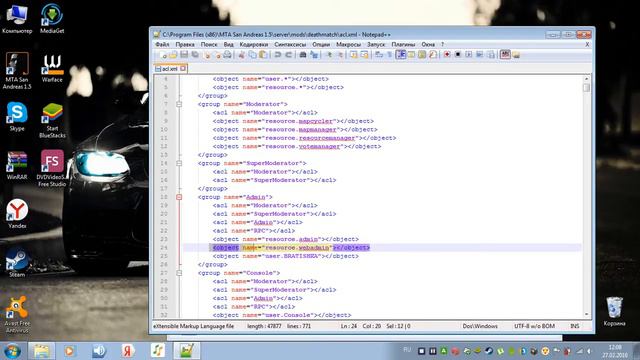Open the Steam desktop shortcut
This screenshot has height=360, width=640.
17,262
